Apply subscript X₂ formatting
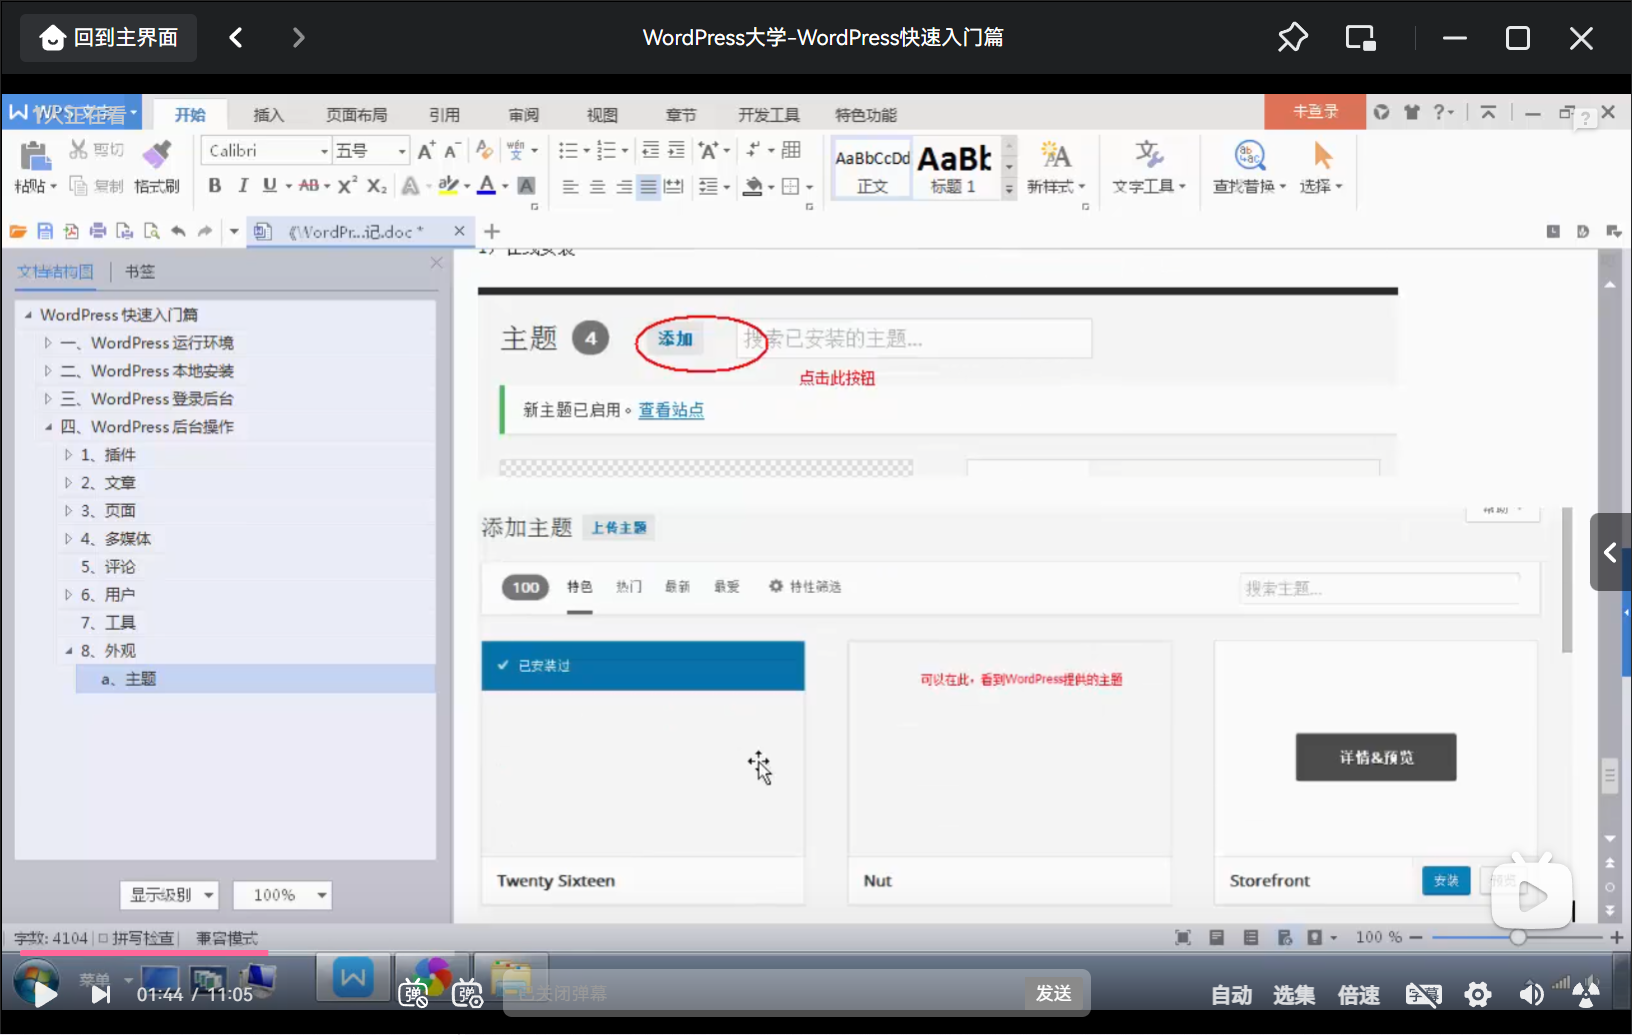1632x1035 pixels. (376, 185)
